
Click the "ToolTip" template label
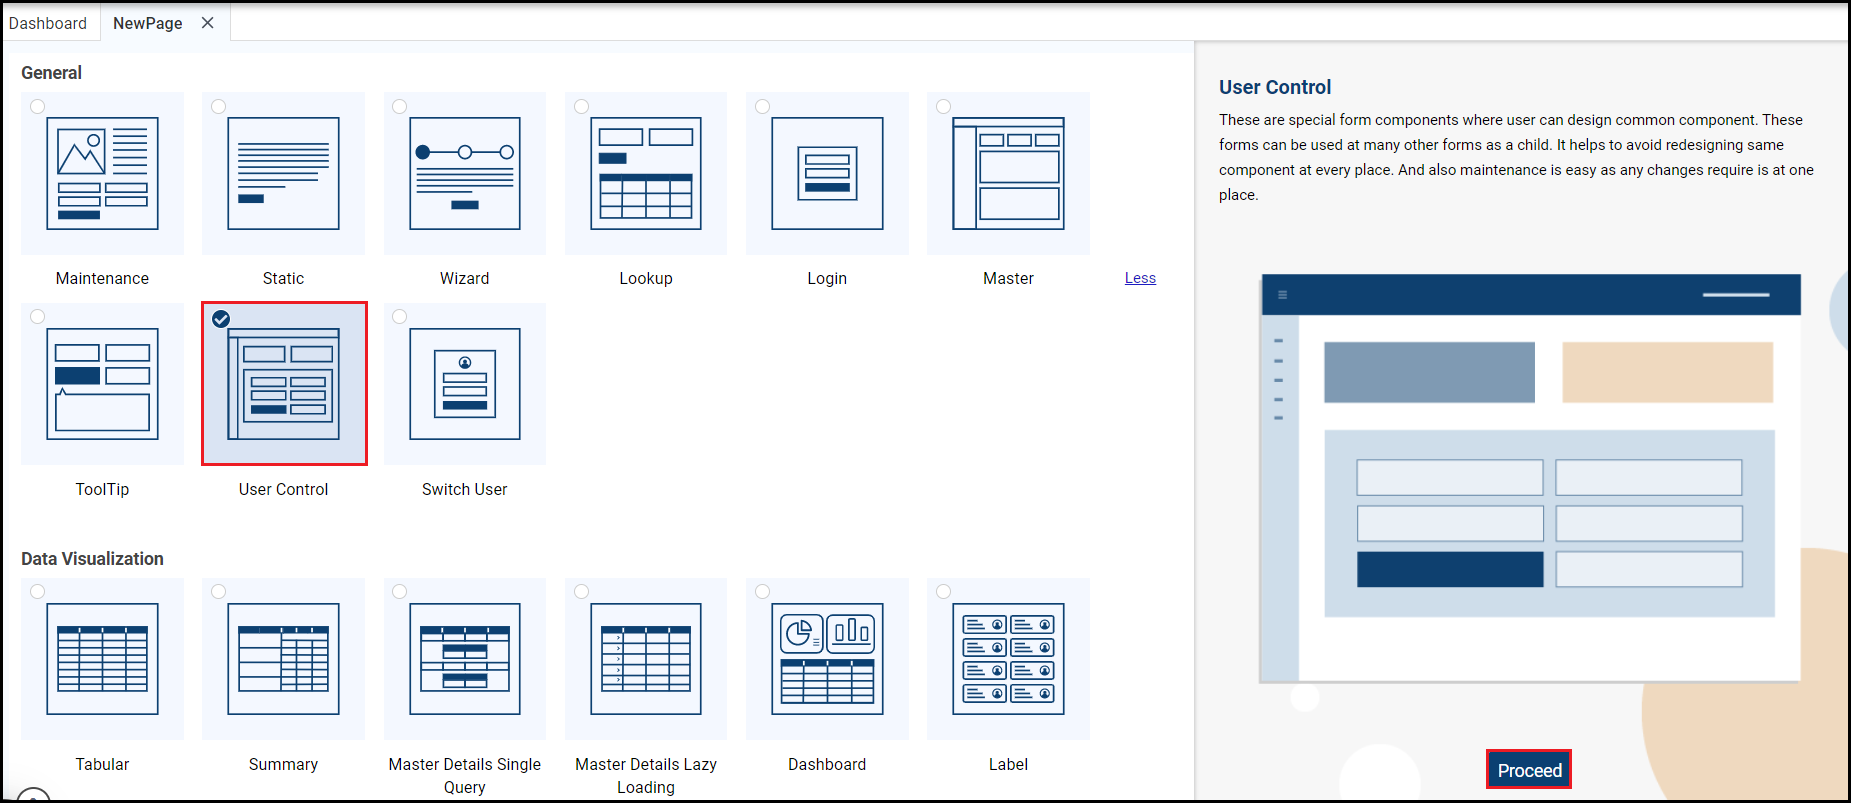point(102,490)
